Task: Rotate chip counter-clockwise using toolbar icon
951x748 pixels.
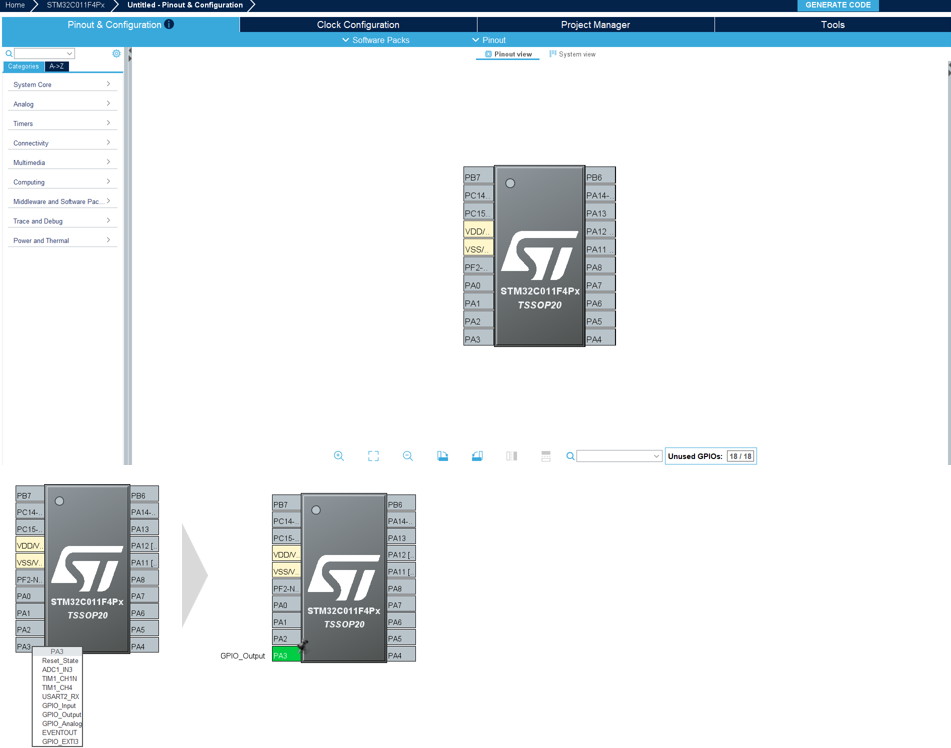Action: coord(477,456)
